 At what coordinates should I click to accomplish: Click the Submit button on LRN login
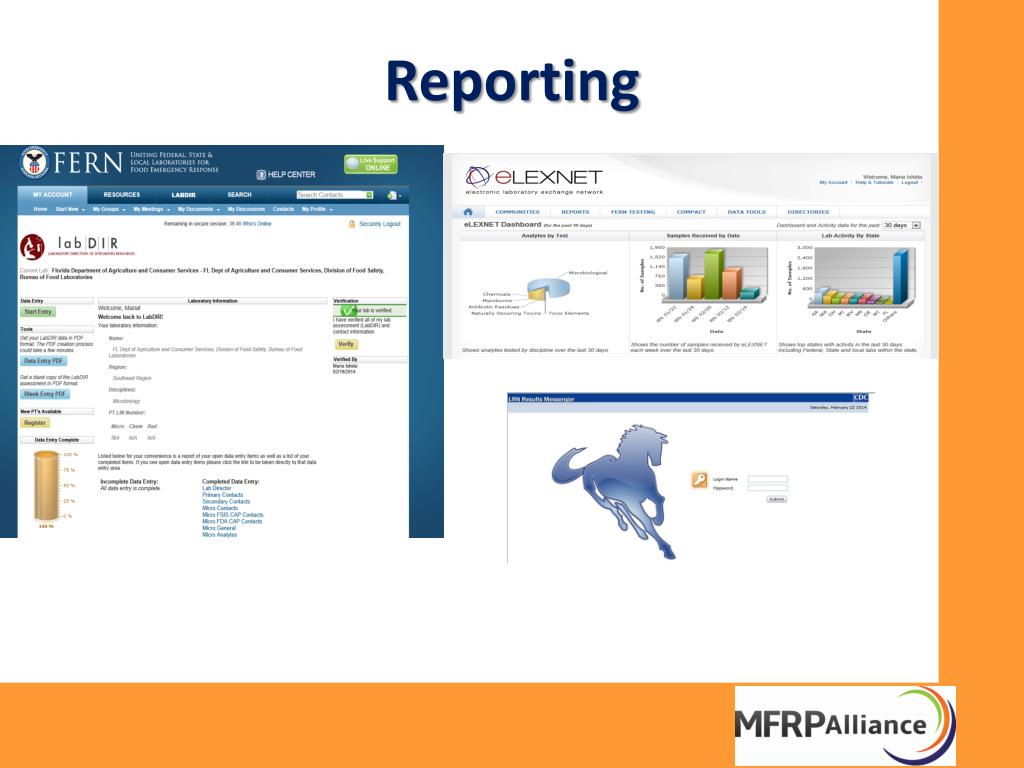[776, 499]
